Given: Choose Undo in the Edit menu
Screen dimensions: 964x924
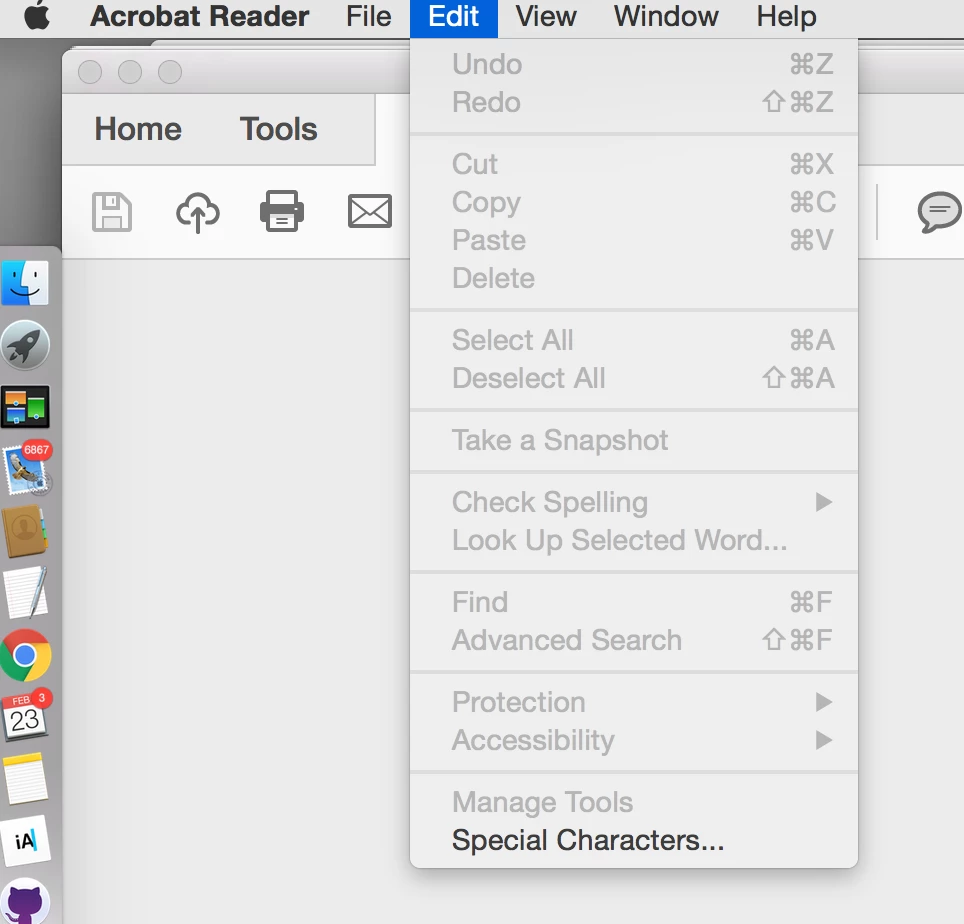Looking at the screenshot, I should (634, 64).
